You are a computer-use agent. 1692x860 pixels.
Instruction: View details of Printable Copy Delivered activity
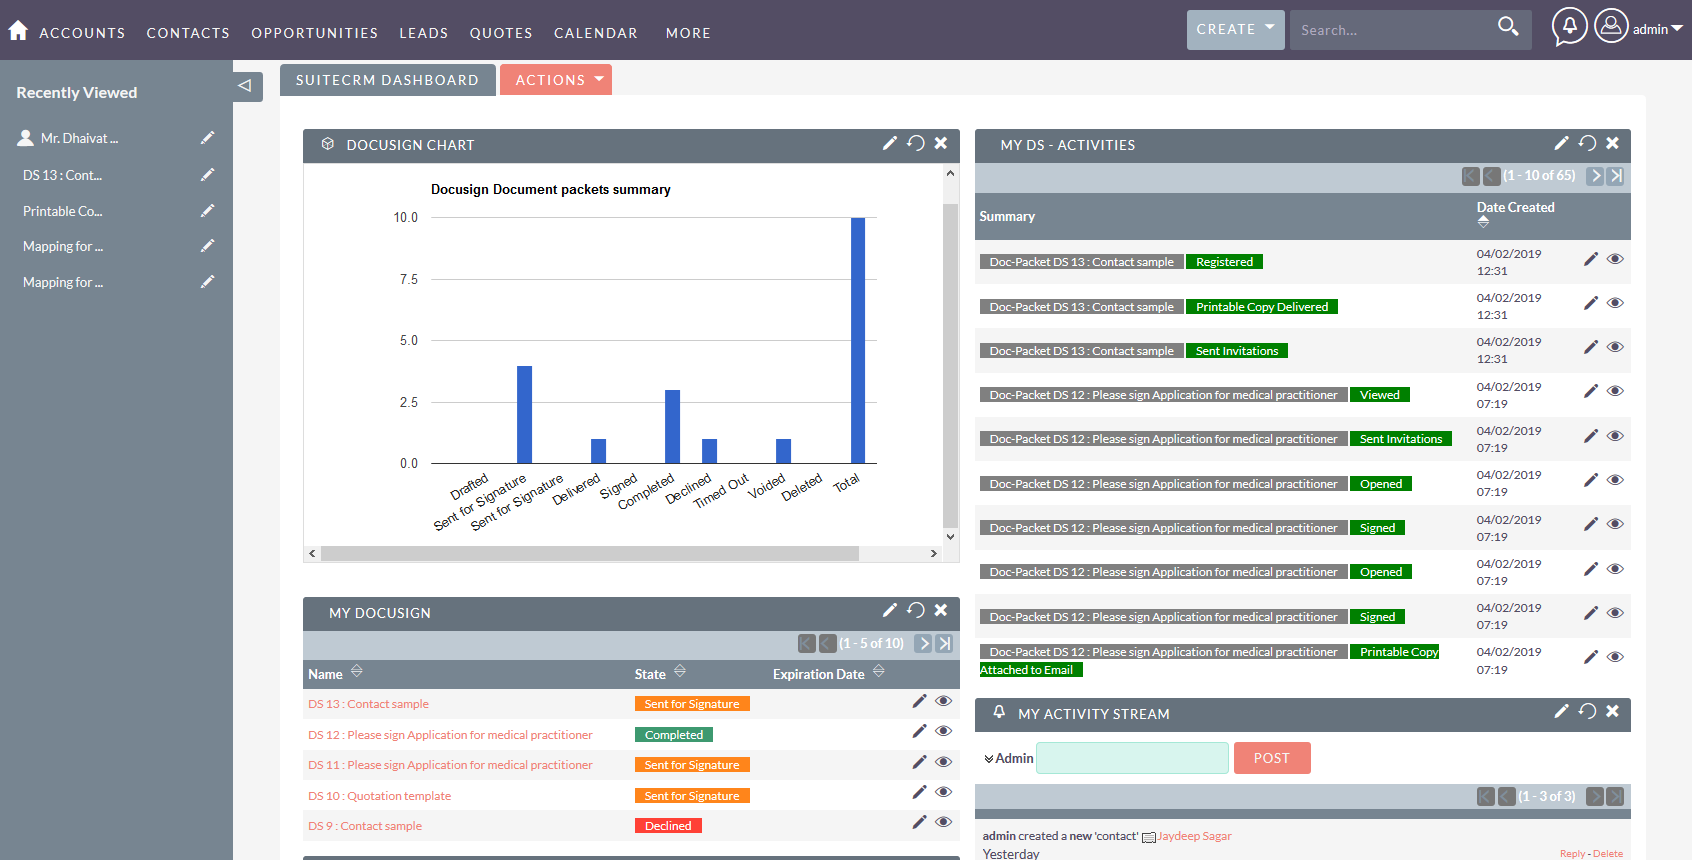tap(1615, 303)
